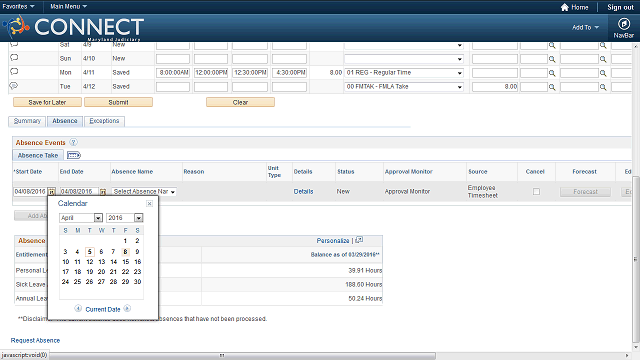Click the Request Absence link
This screenshot has height=360, width=640.
(35, 340)
